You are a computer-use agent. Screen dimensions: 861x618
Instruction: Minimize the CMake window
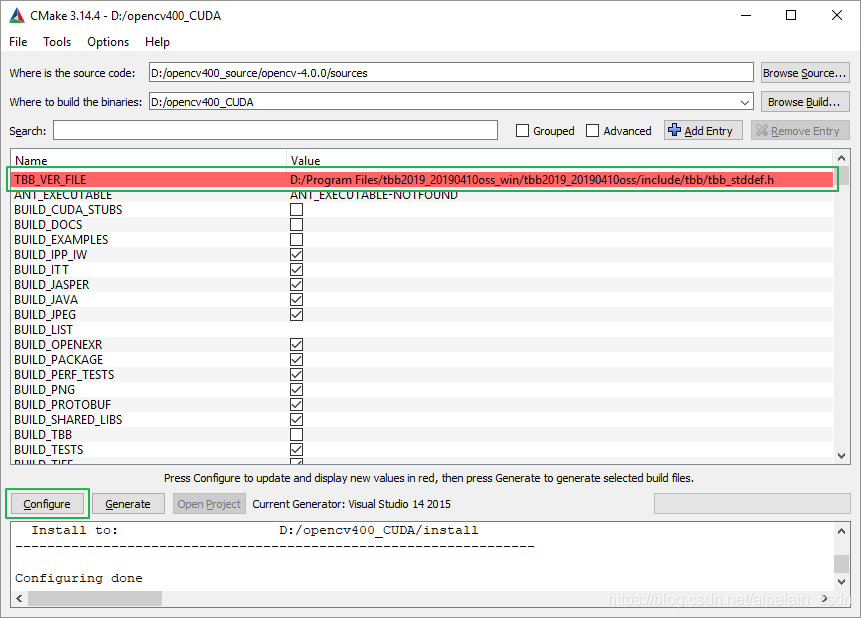[x=746, y=15]
